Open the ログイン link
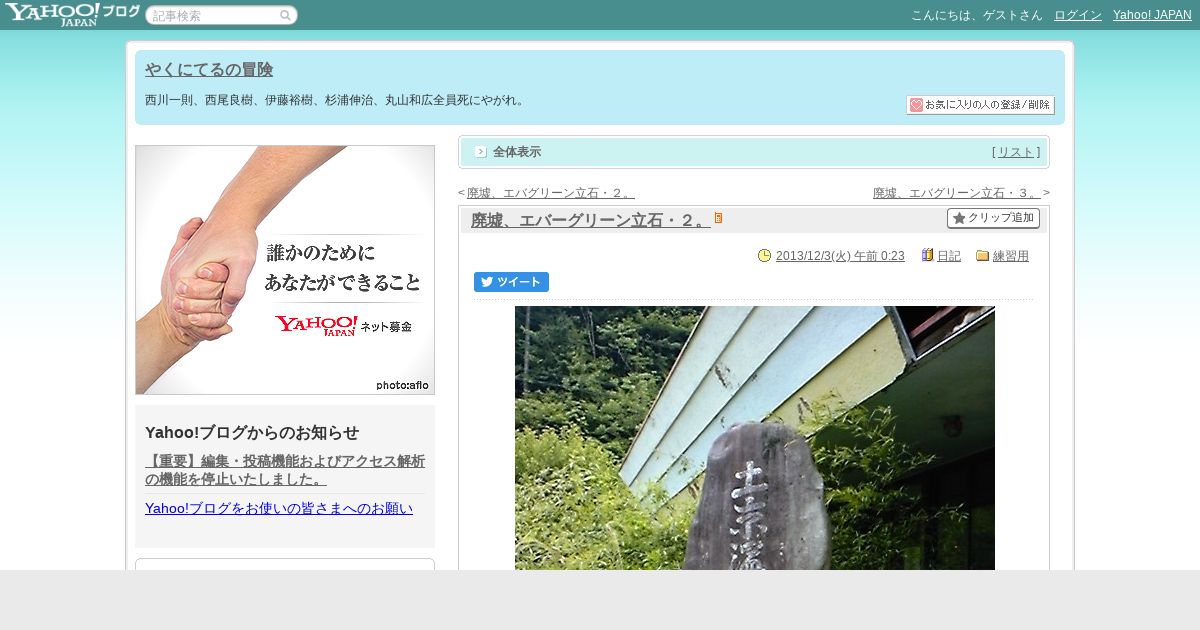Viewport: 1200px width, 630px height. pos(1078,15)
